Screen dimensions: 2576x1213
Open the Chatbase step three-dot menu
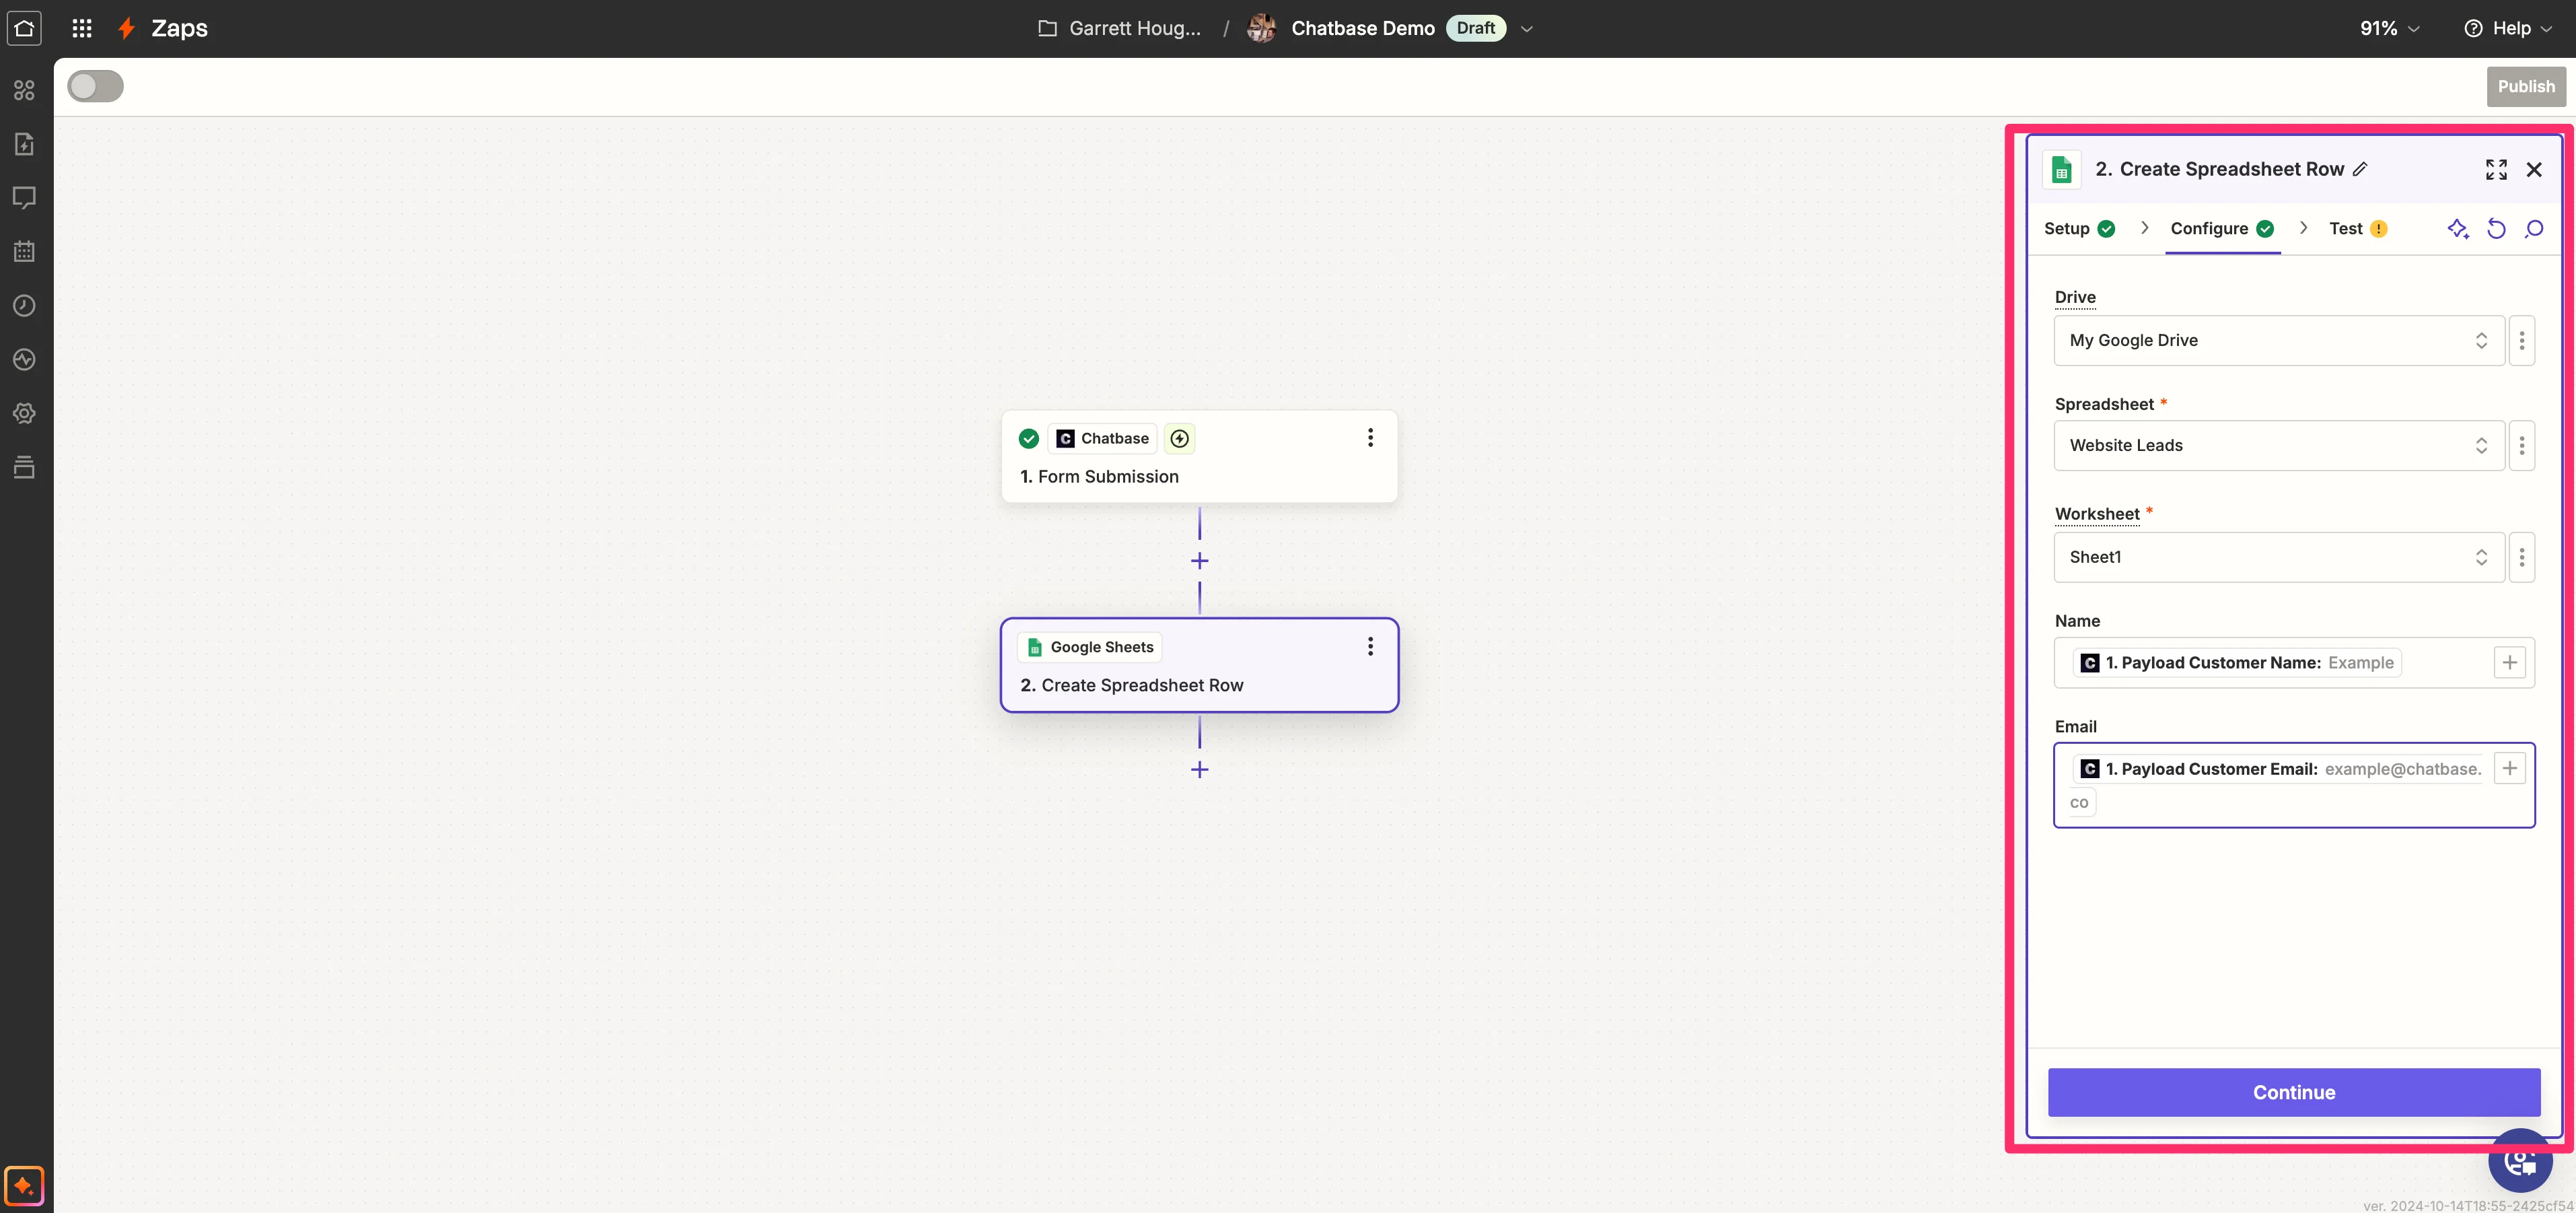click(x=1370, y=438)
